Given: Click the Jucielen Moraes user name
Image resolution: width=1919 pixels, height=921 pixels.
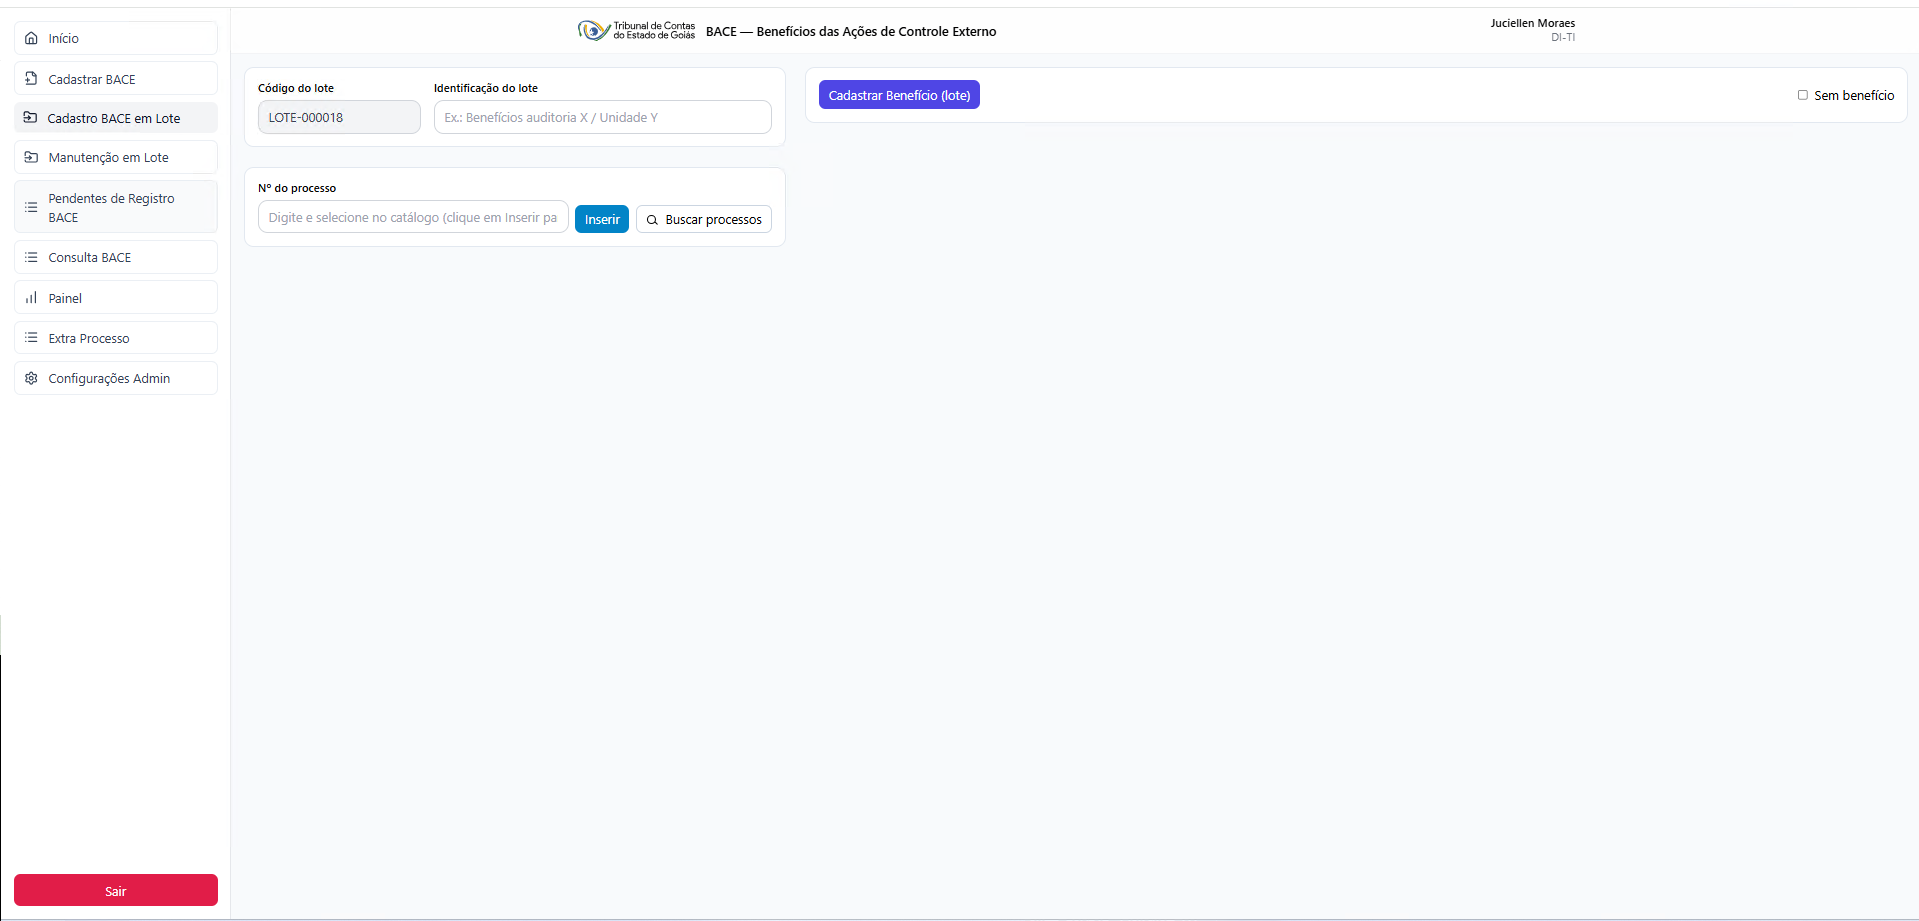Looking at the screenshot, I should click(x=1532, y=23).
